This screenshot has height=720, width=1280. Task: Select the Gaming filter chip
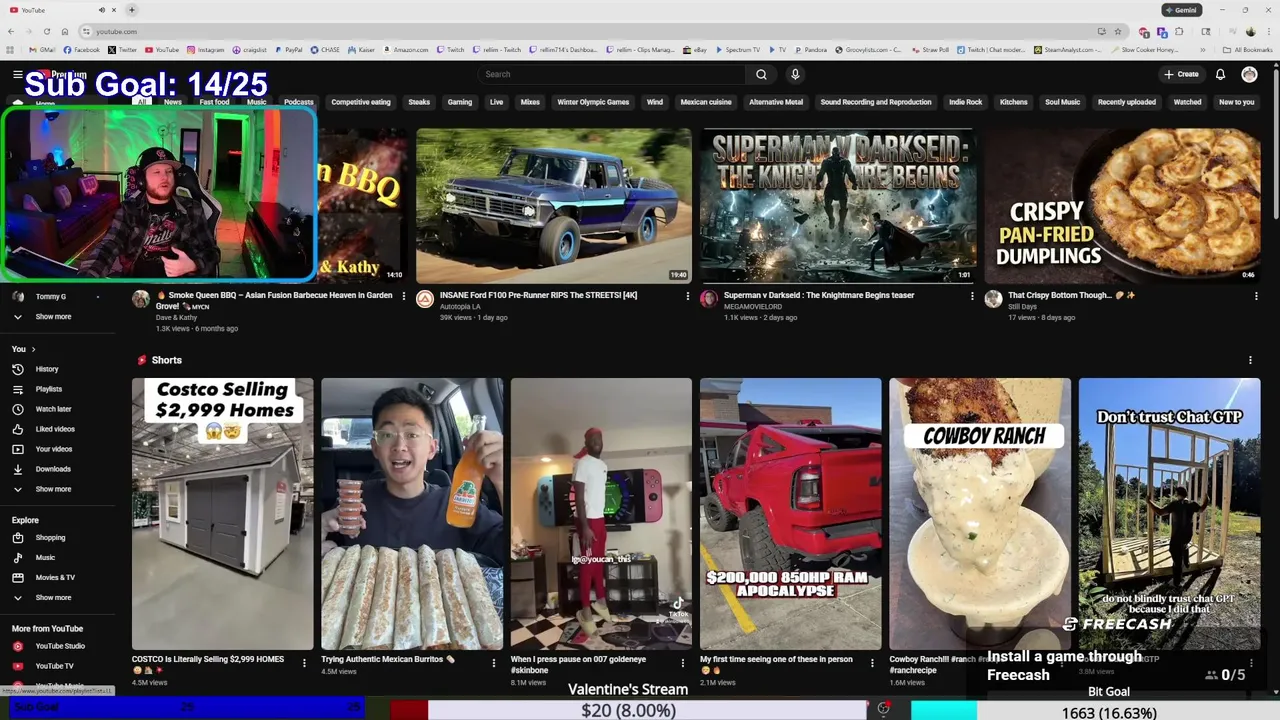(x=460, y=102)
